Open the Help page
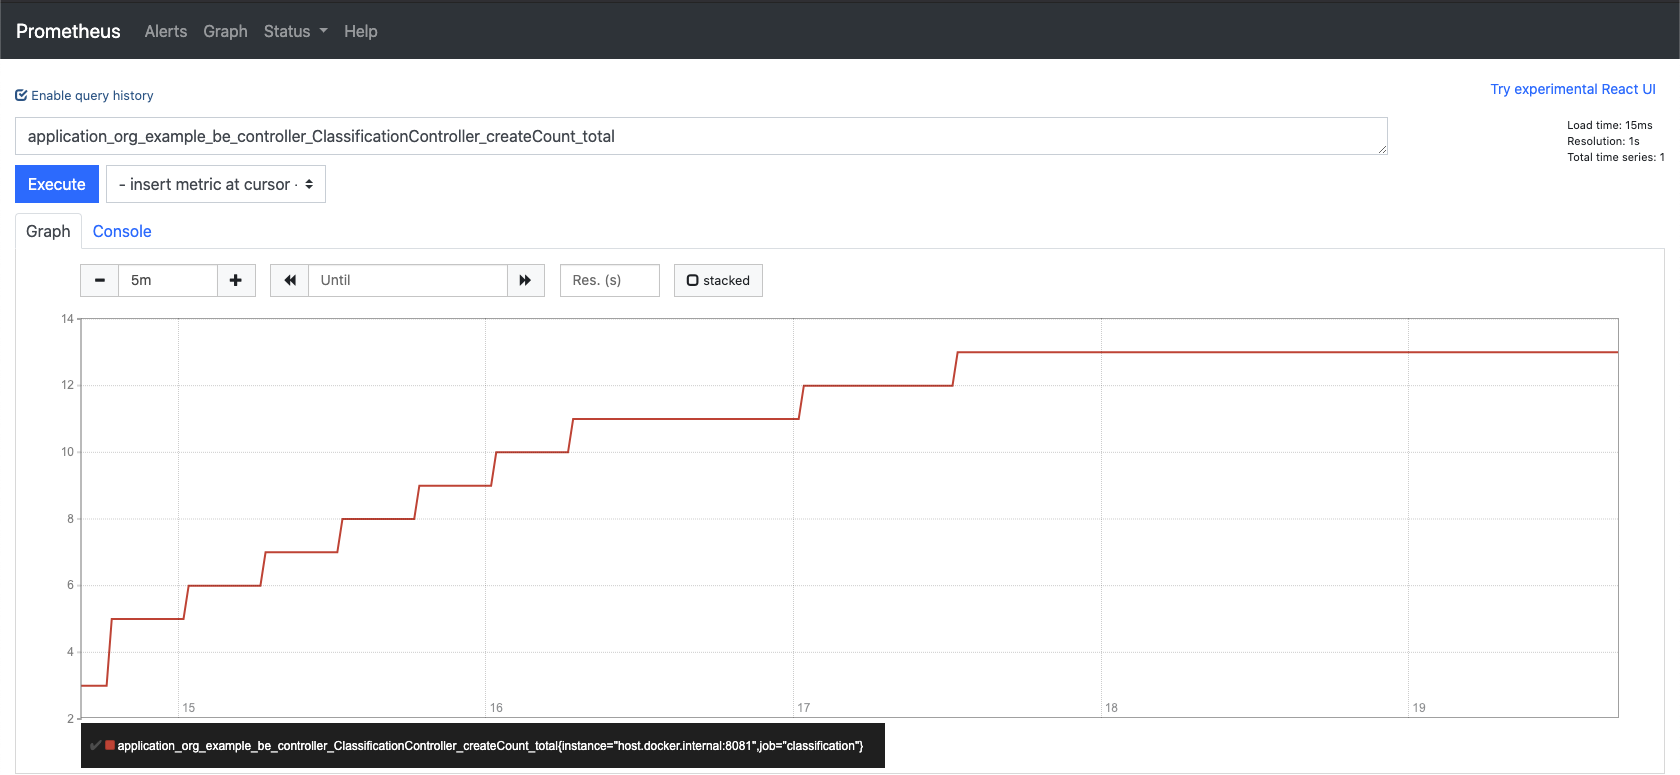1680x775 pixels. pos(361,31)
